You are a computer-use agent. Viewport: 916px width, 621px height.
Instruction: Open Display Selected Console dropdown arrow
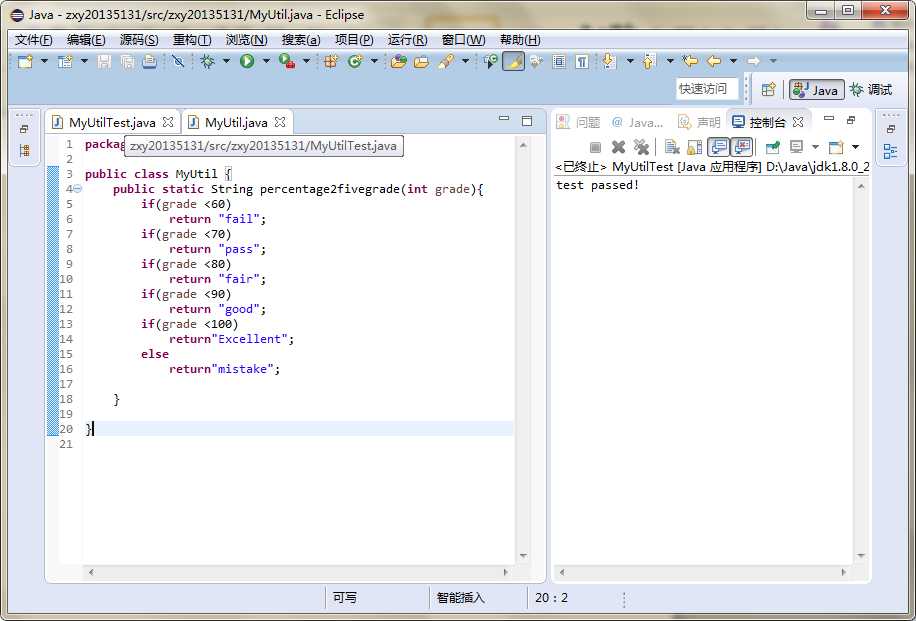click(815, 147)
